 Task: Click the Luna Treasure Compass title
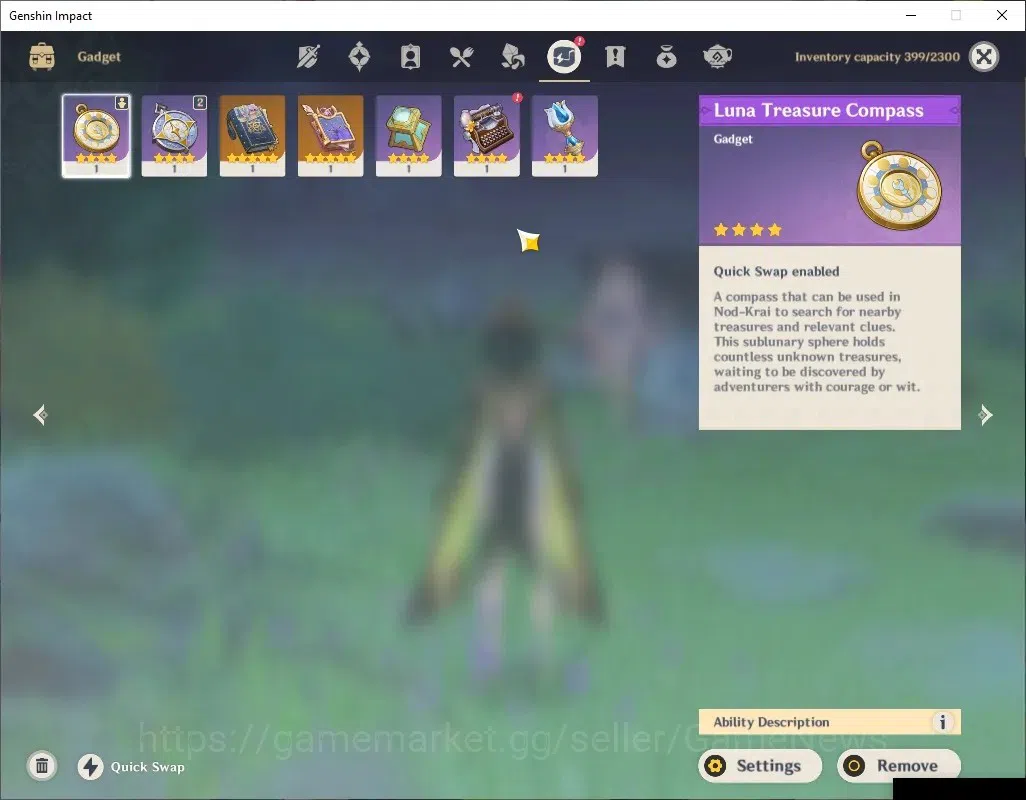pyautogui.click(x=818, y=111)
